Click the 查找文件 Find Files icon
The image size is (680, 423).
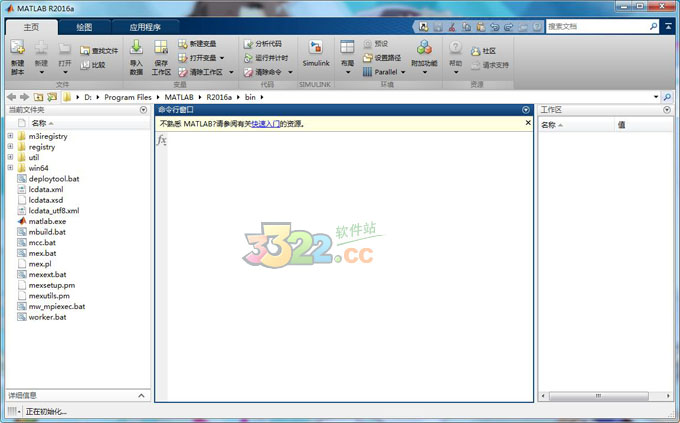(85, 51)
